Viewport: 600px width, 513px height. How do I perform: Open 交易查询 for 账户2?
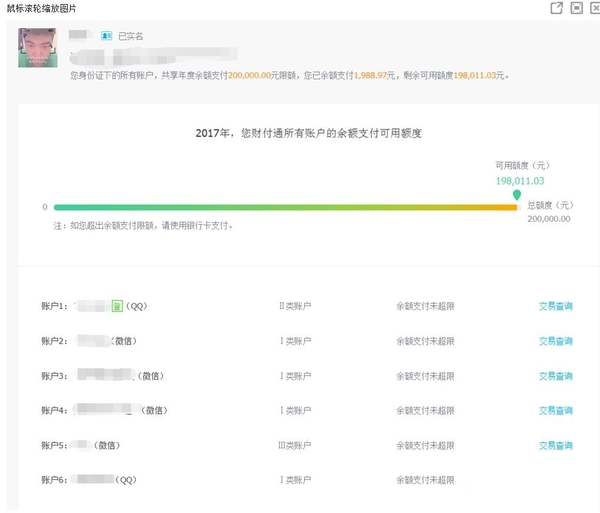pos(556,341)
